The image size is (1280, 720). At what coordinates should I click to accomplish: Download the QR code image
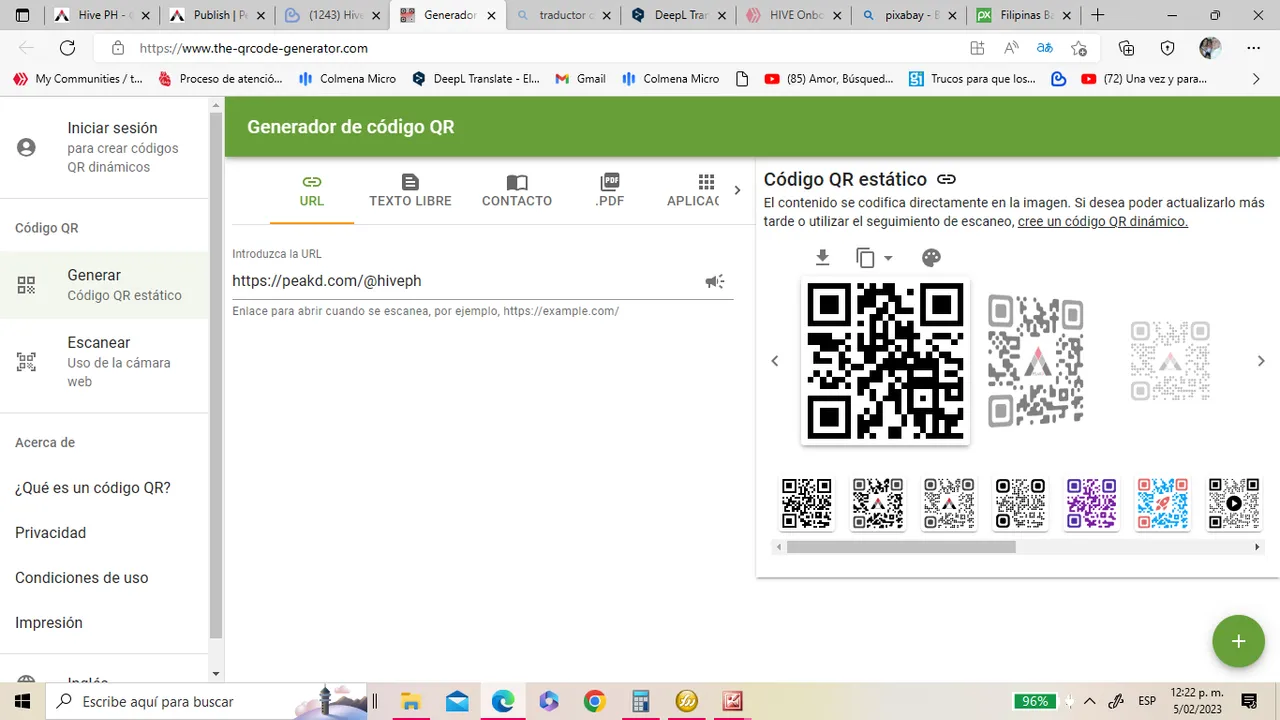pos(822,258)
